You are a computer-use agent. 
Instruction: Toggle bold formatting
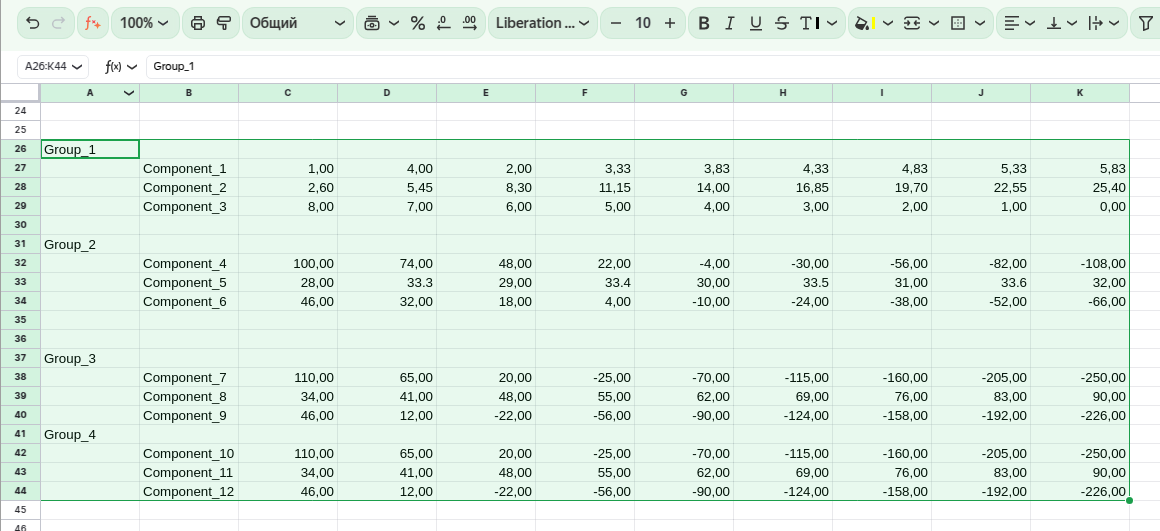coord(704,23)
